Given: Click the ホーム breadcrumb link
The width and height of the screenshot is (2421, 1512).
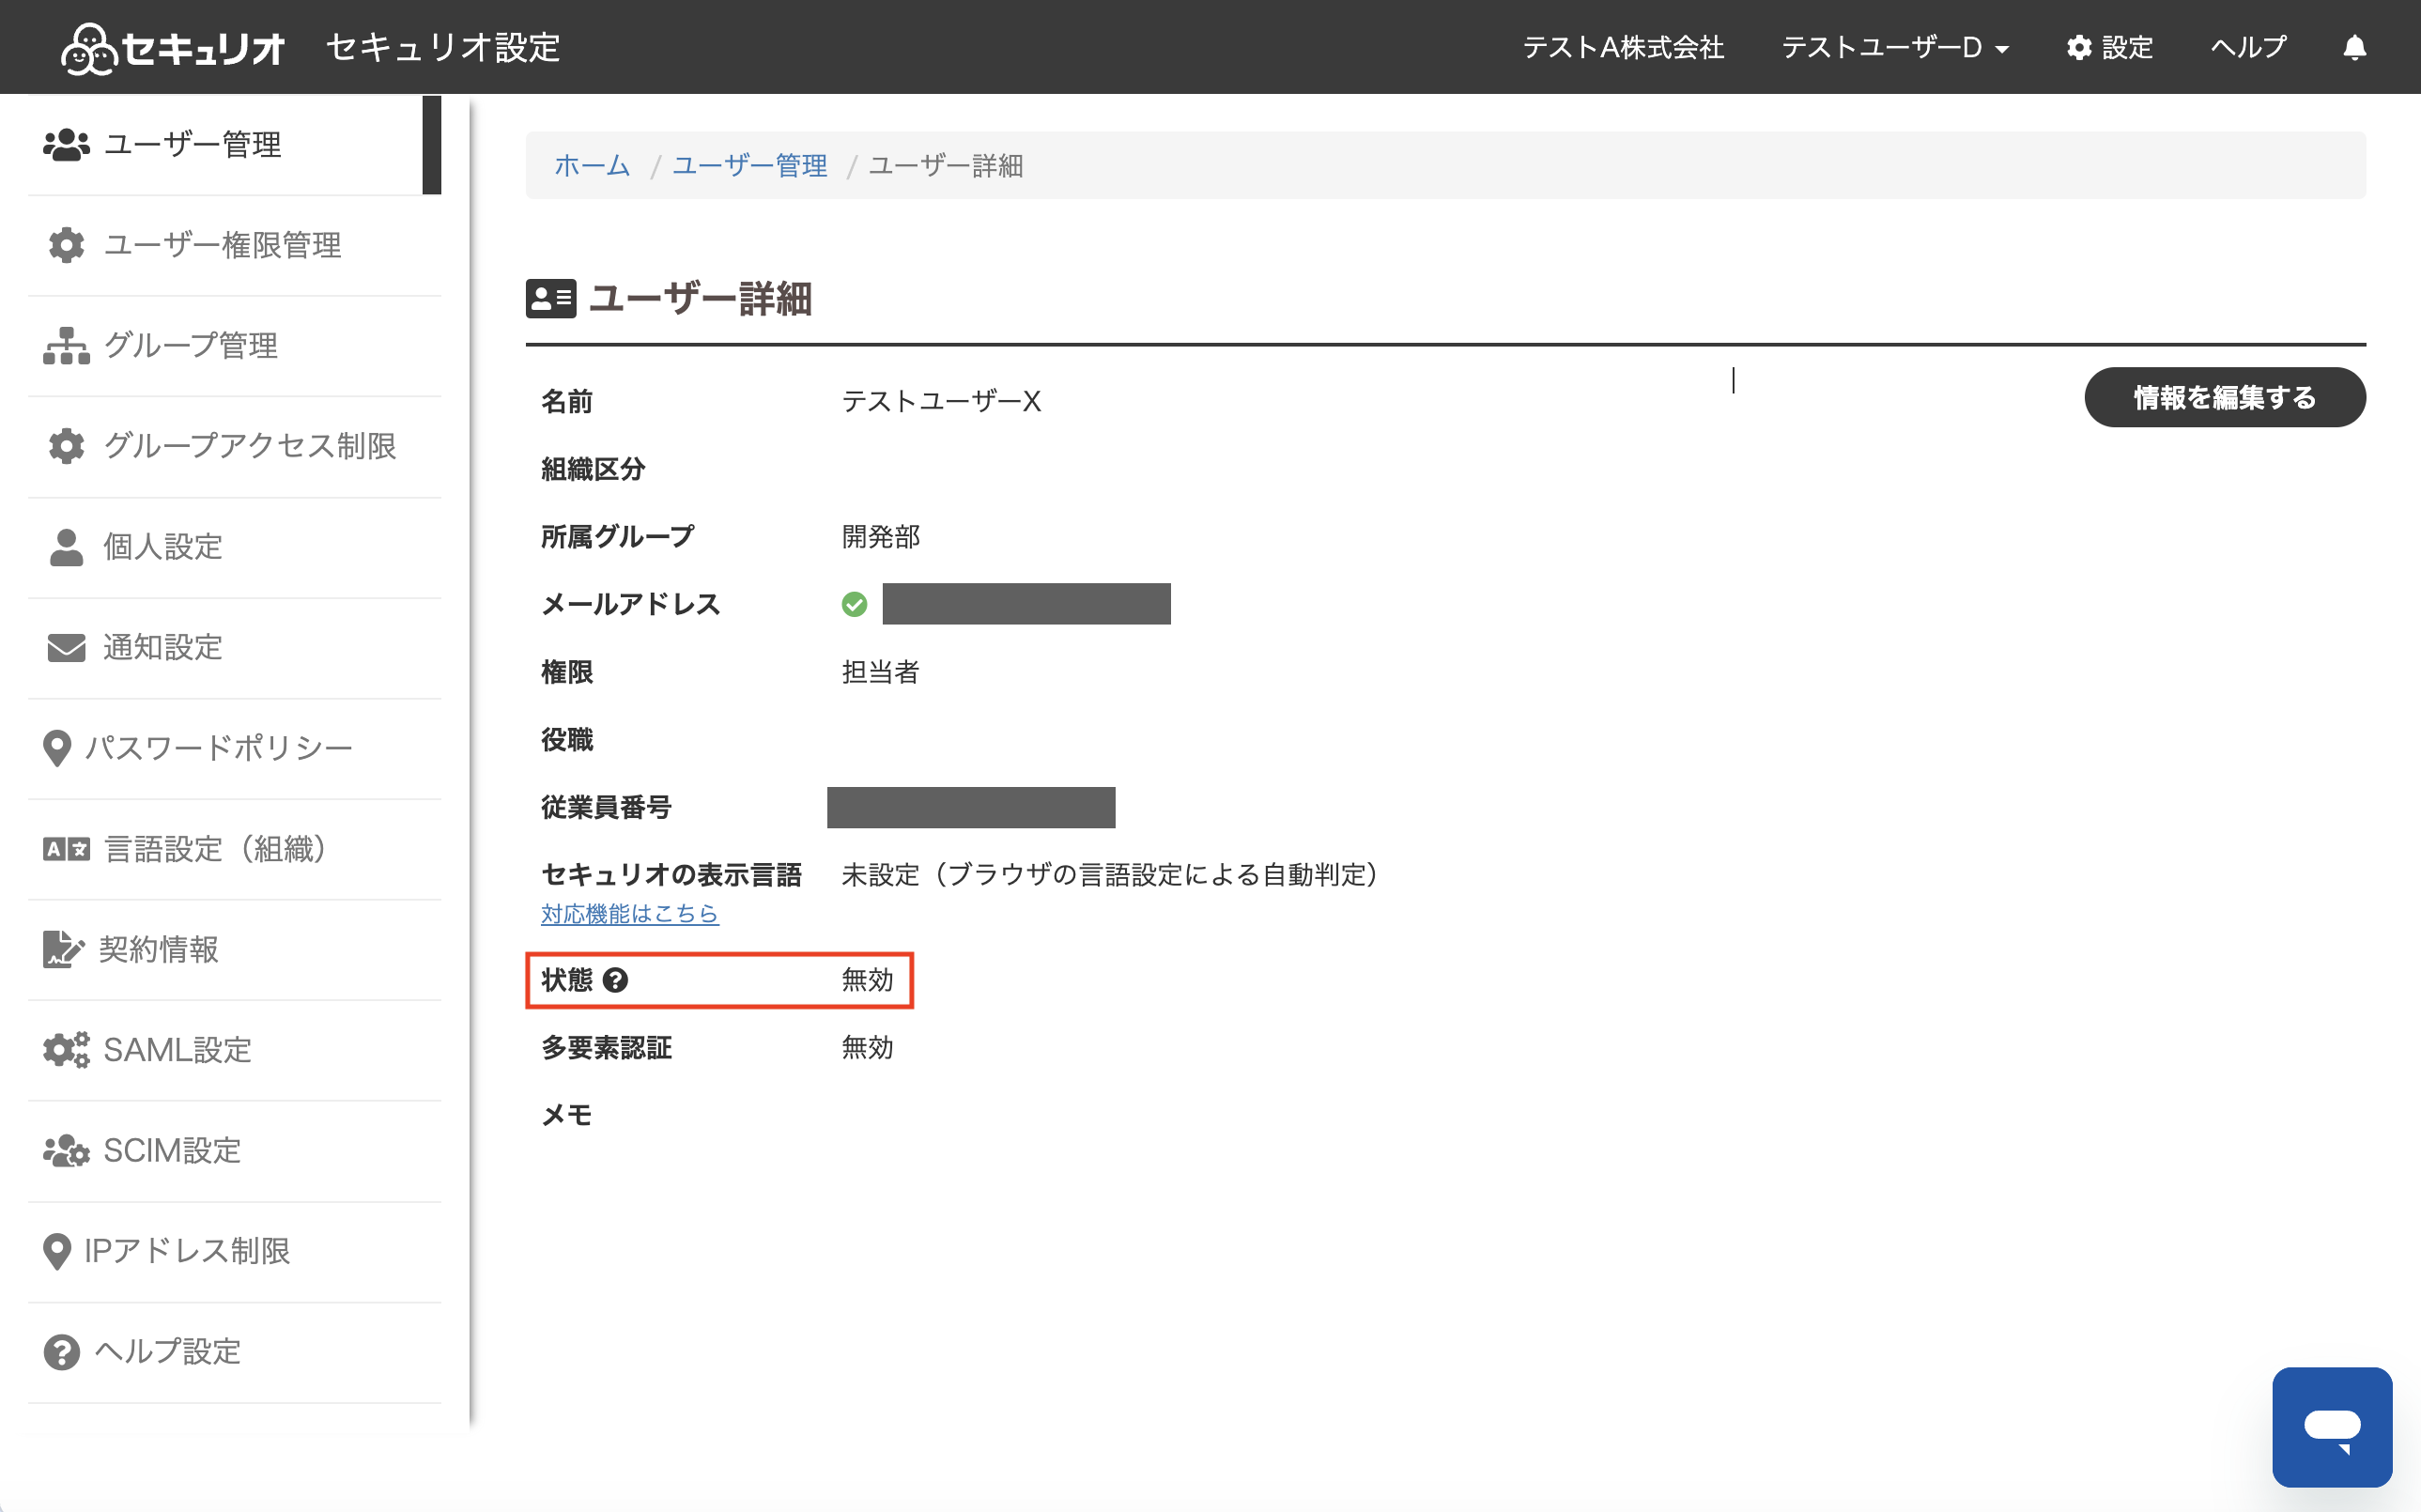Looking at the screenshot, I should [x=592, y=165].
